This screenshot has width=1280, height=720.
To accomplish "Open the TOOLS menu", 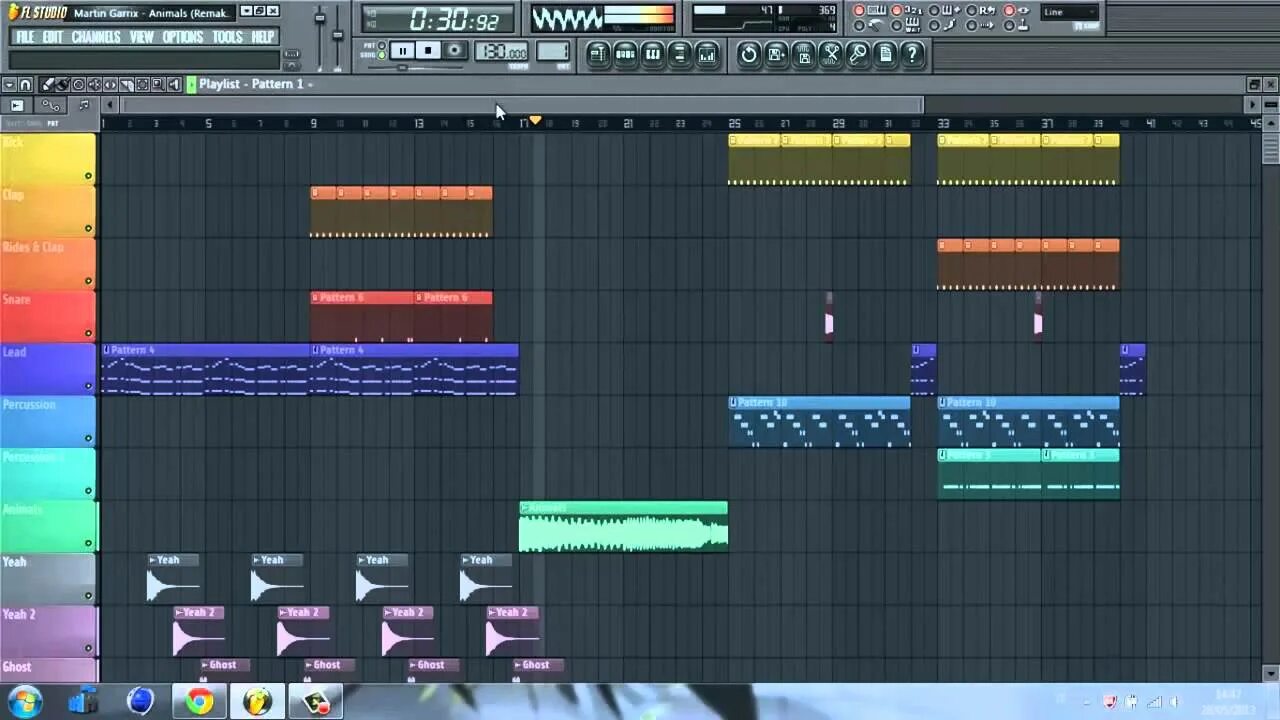I will 227,37.
